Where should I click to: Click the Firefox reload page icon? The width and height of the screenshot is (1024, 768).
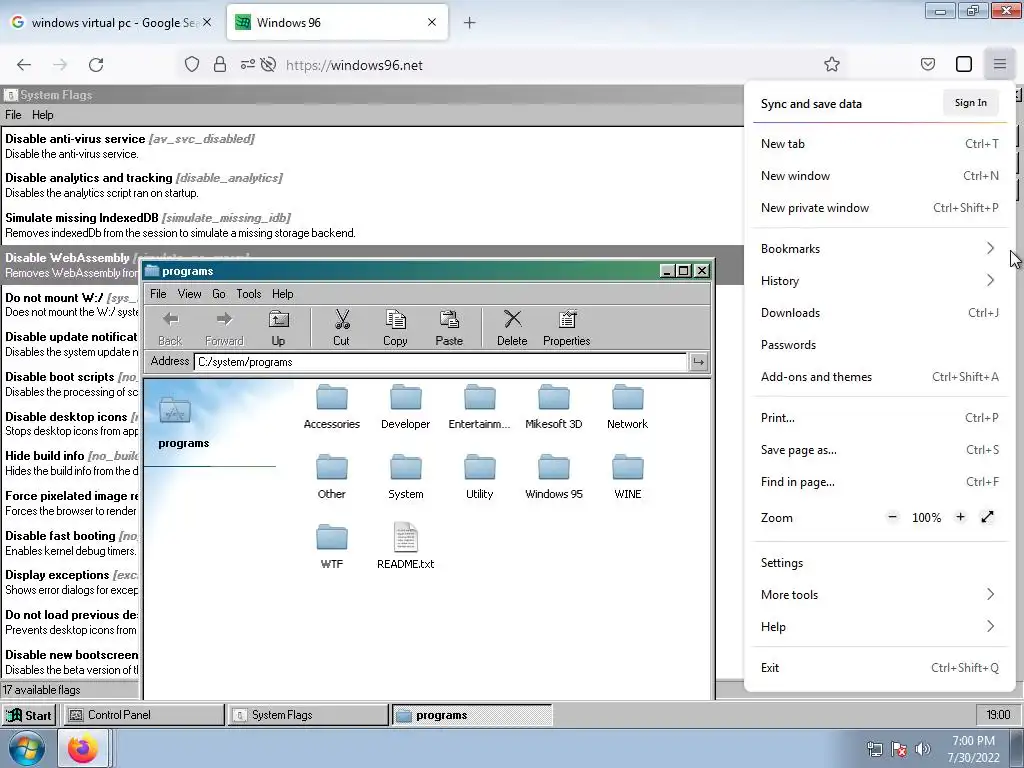point(96,65)
